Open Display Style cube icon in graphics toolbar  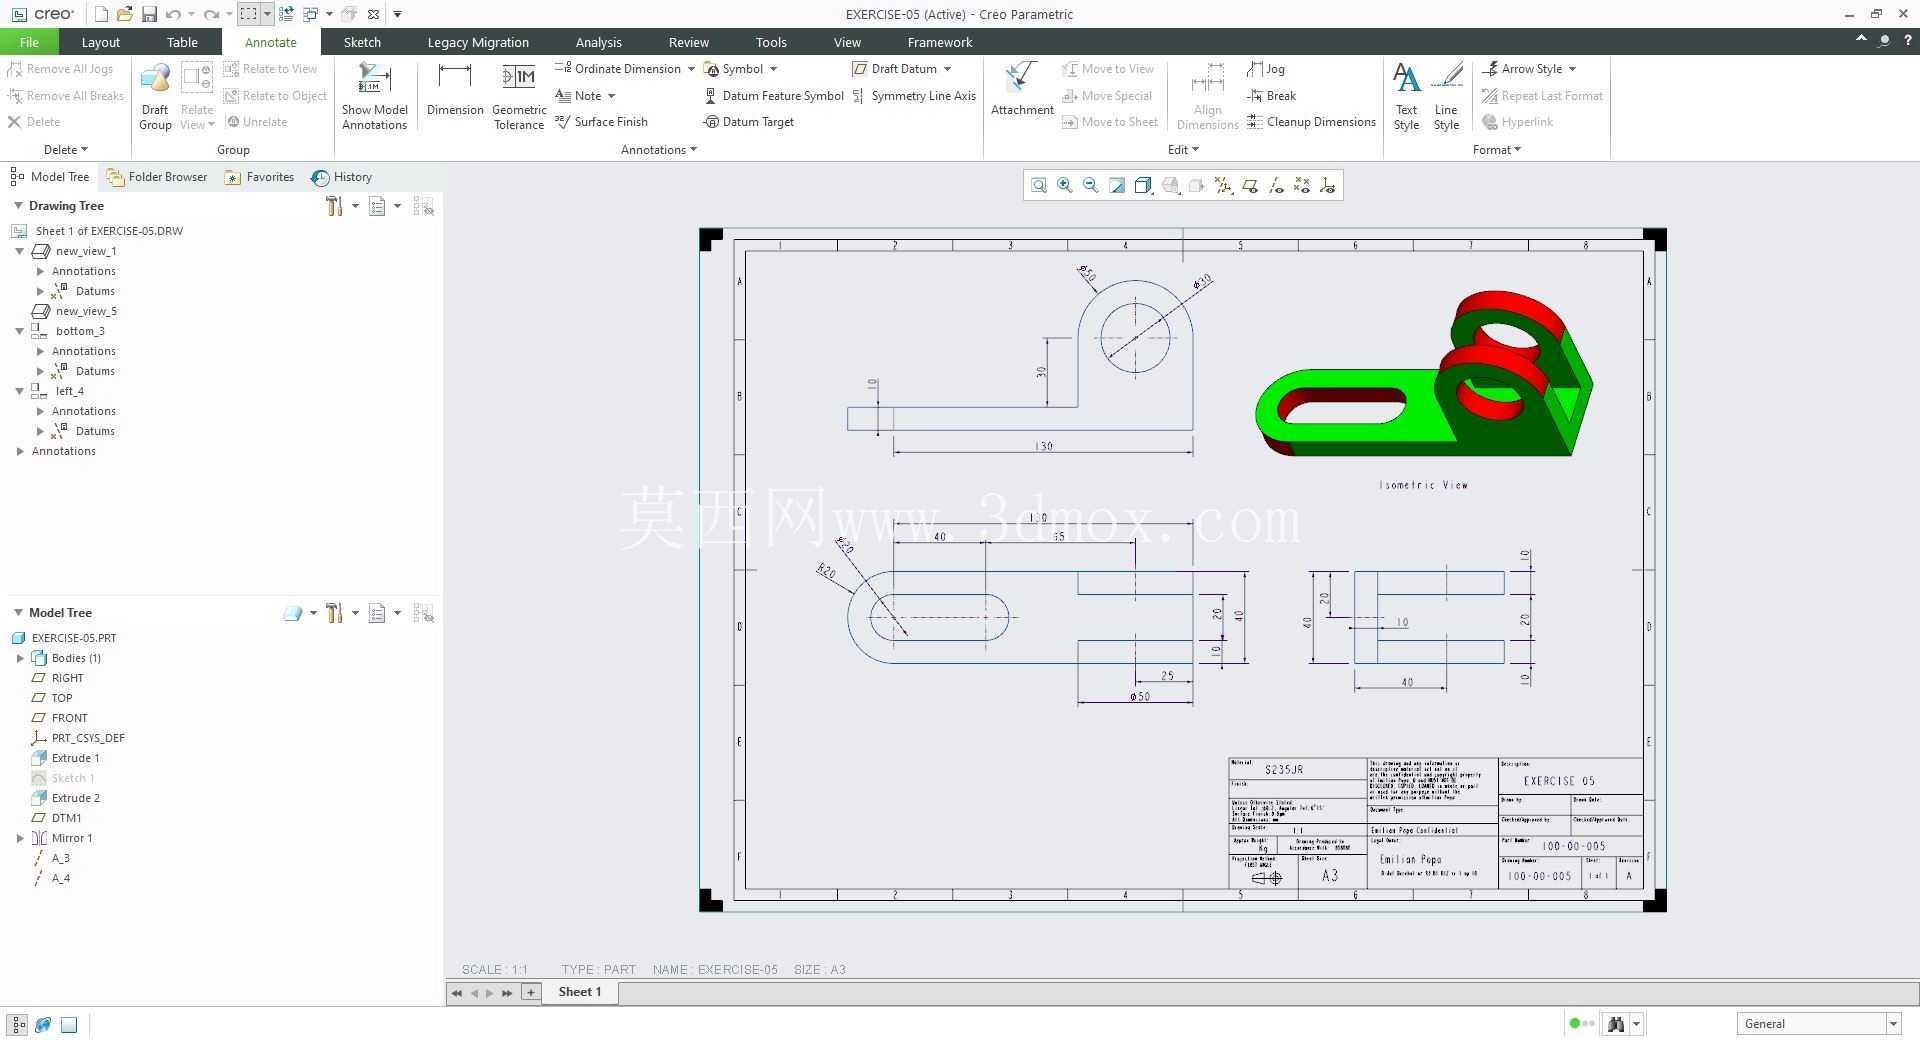tap(1143, 185)
